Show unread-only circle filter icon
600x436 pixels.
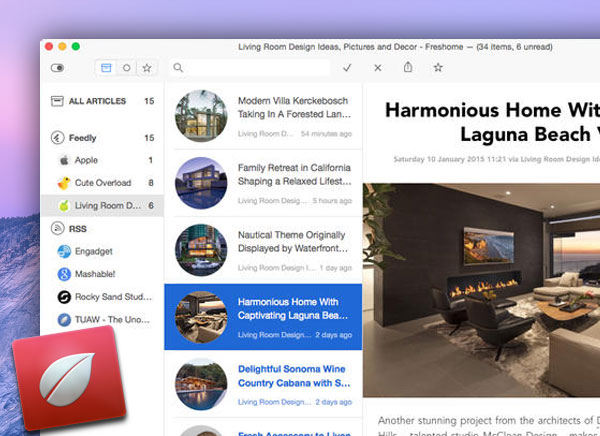tap(126, 68)
